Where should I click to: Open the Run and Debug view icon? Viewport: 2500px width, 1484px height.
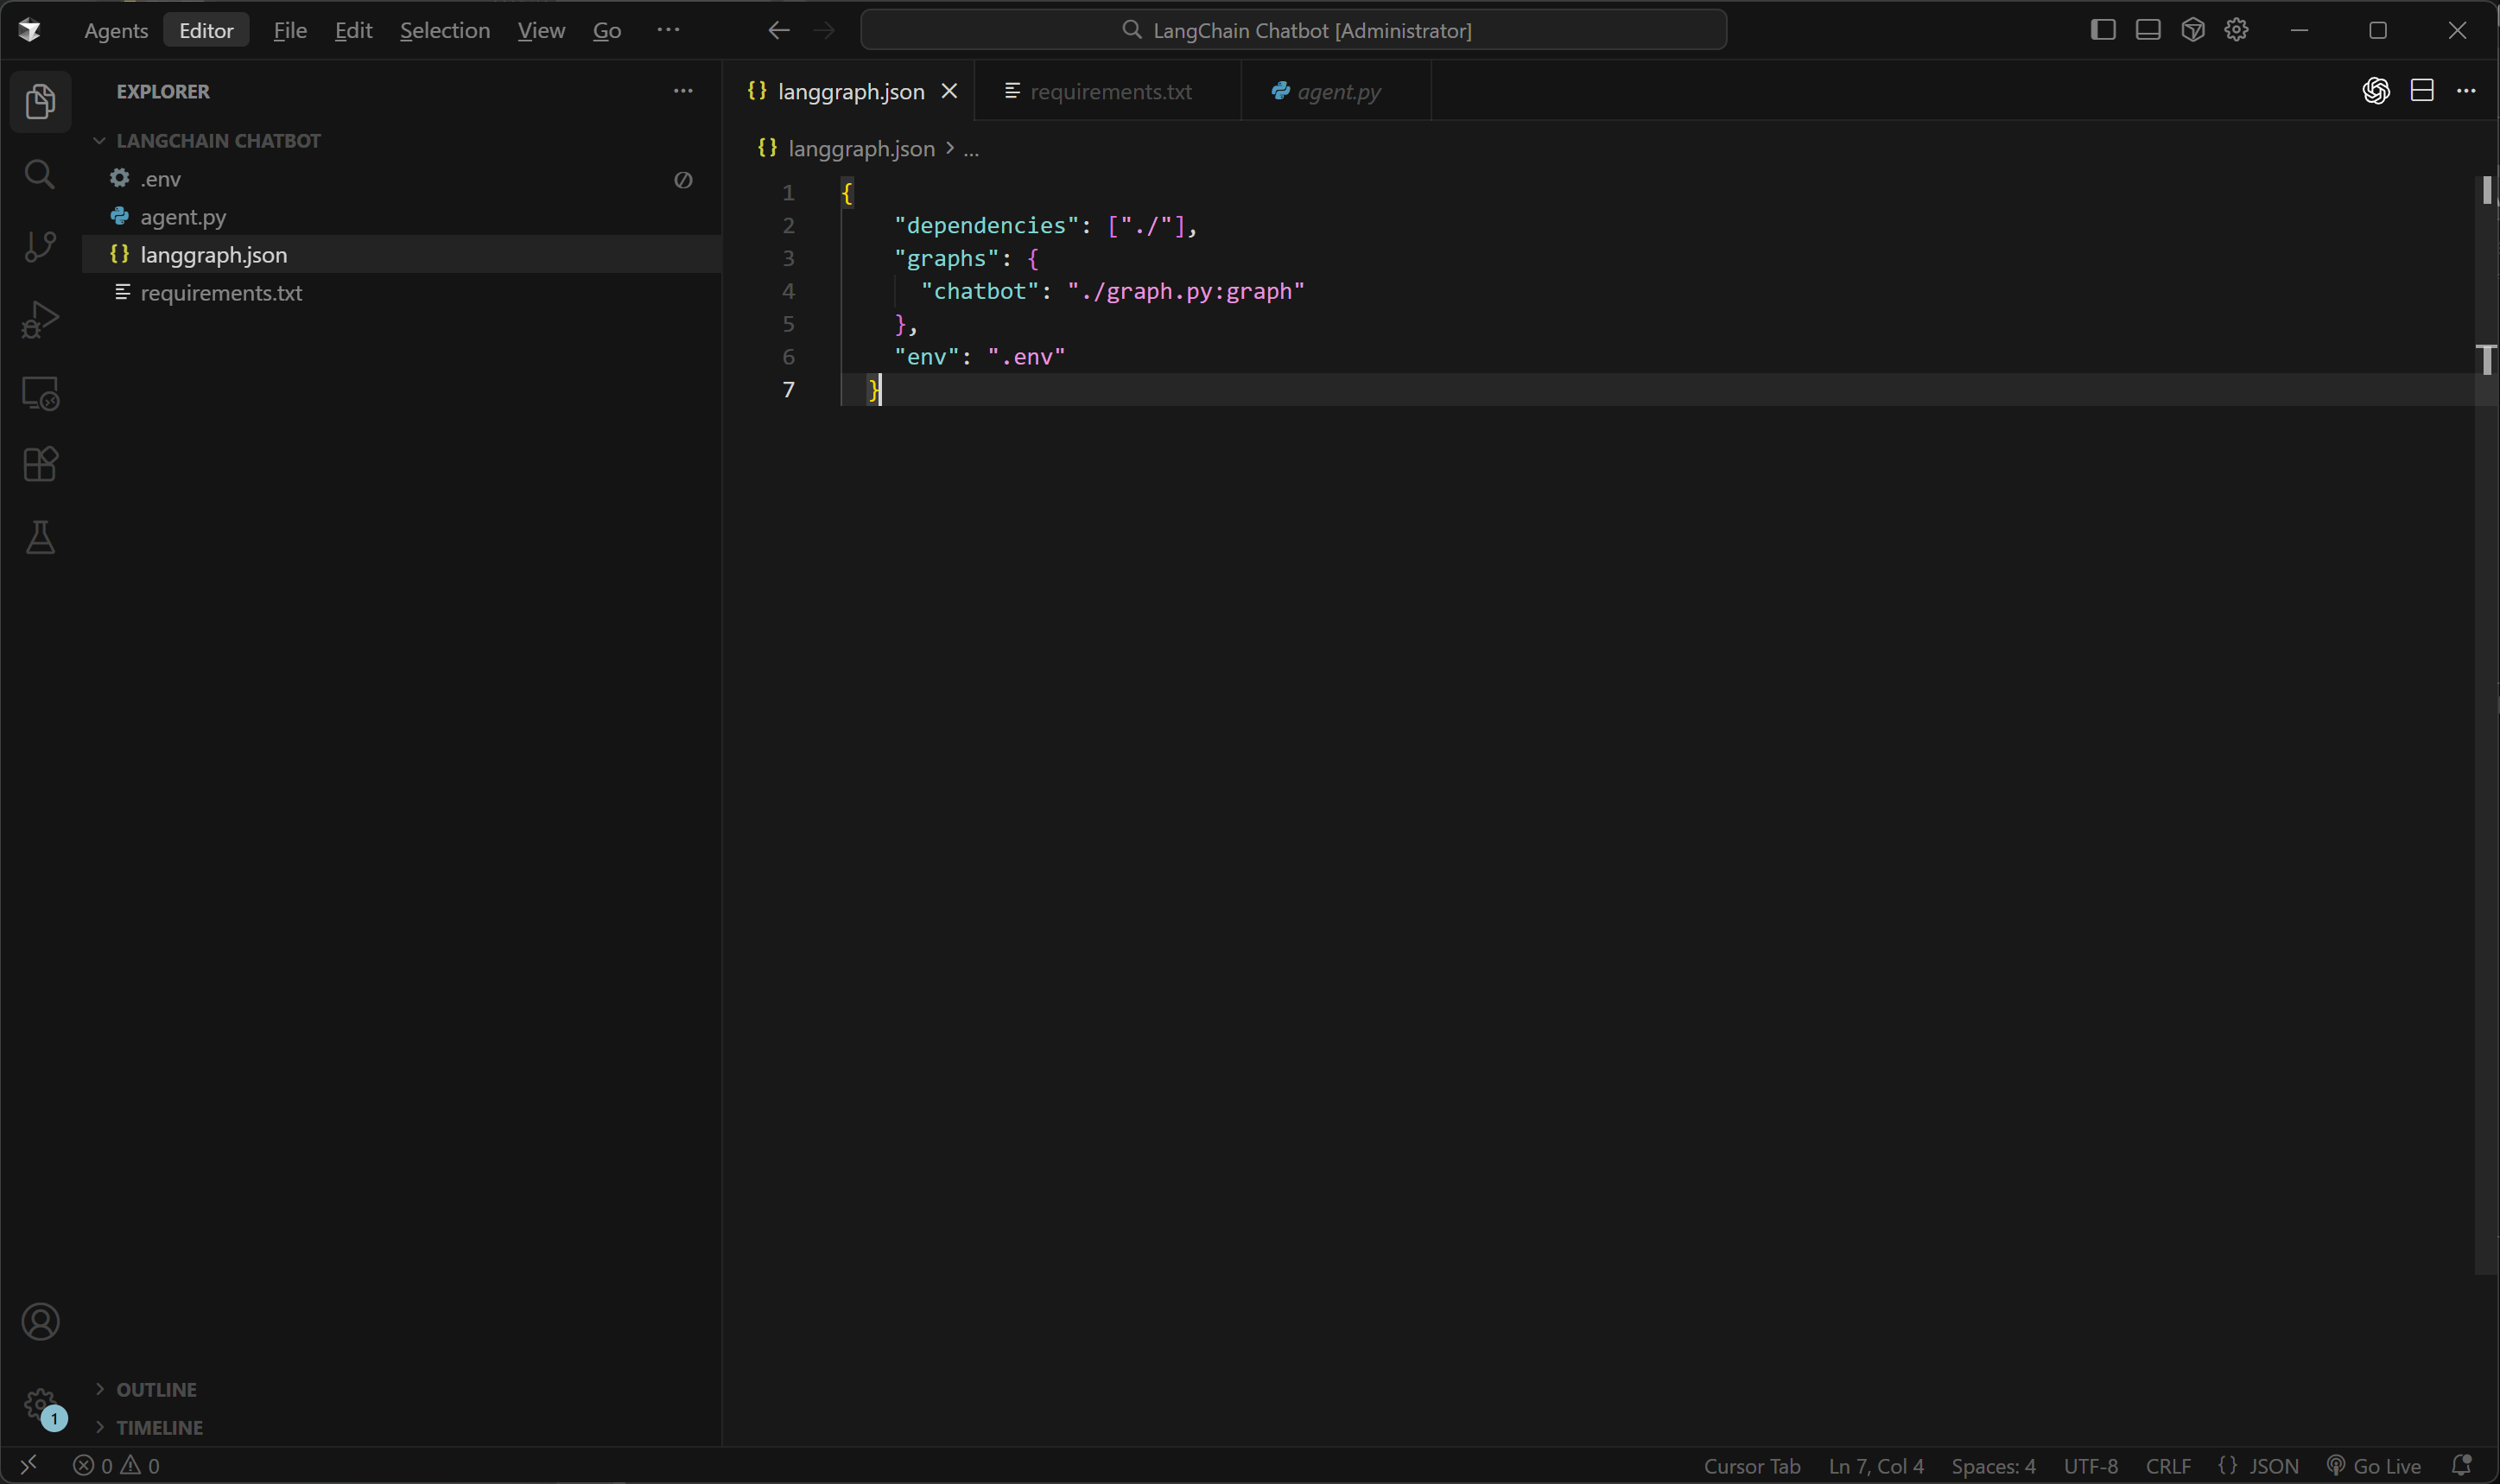click(40, 320)
